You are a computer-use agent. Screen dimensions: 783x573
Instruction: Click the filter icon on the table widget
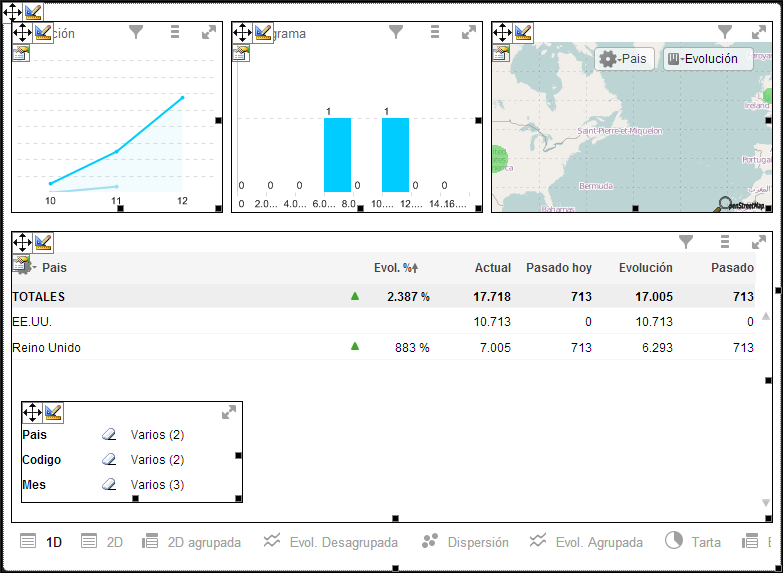pos(686,242)
